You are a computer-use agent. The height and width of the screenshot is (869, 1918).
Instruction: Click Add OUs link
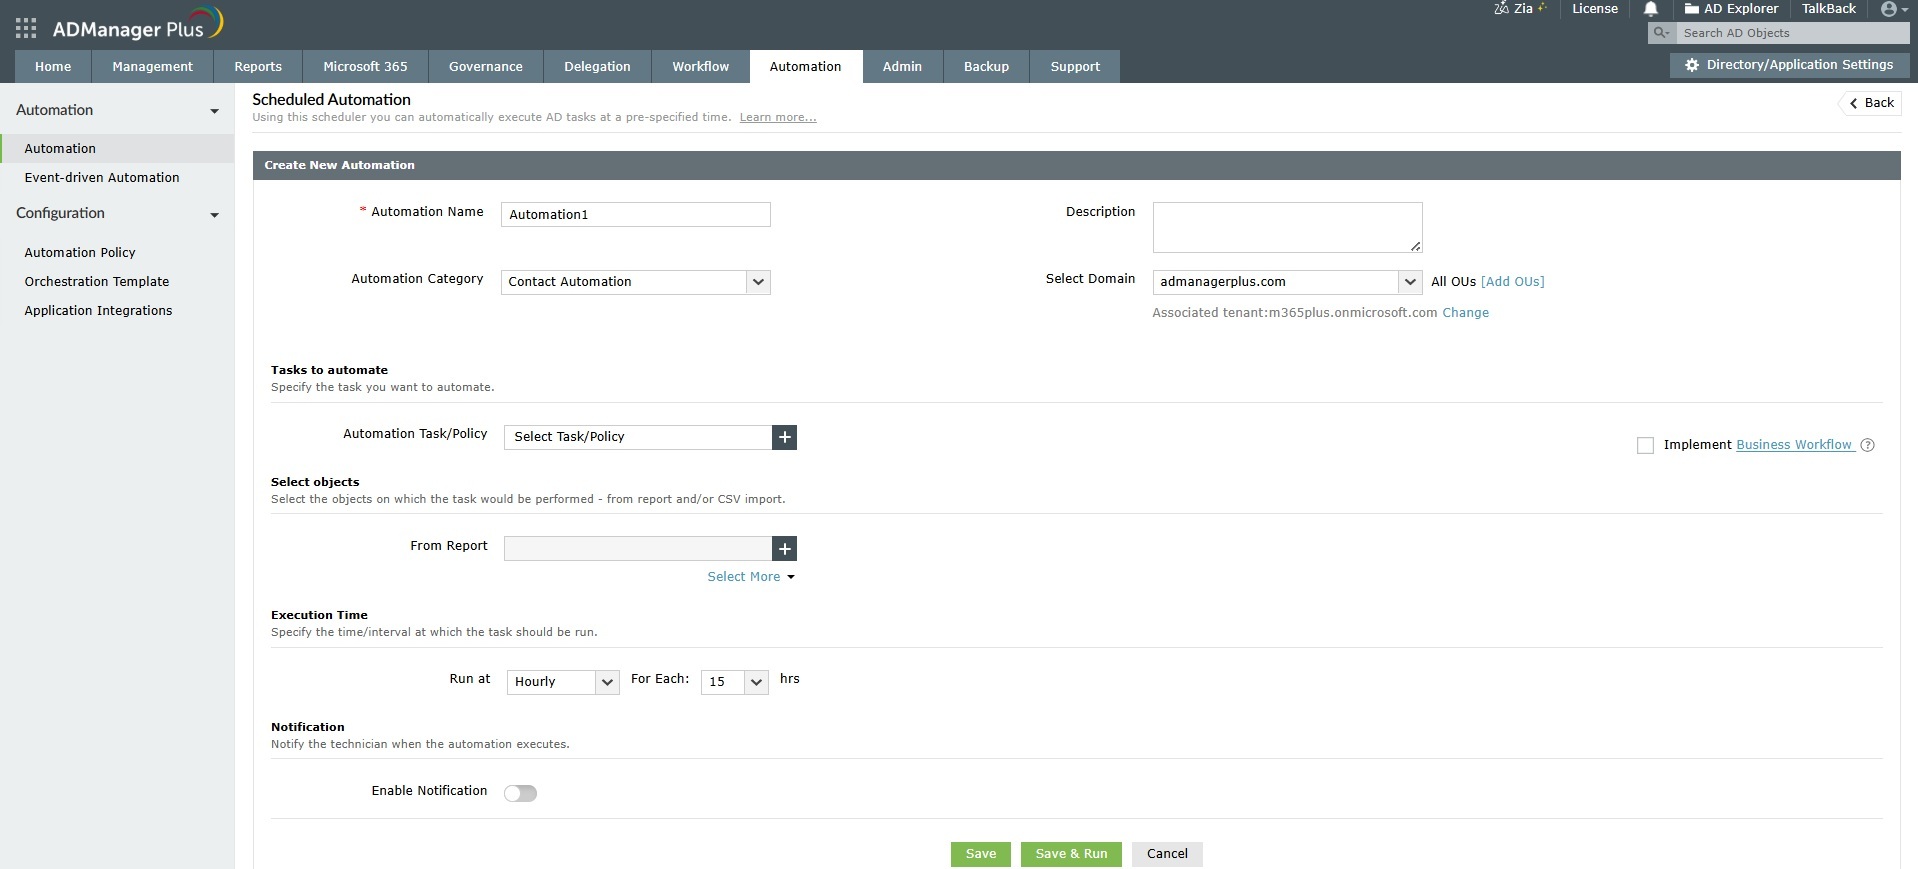1512,282
